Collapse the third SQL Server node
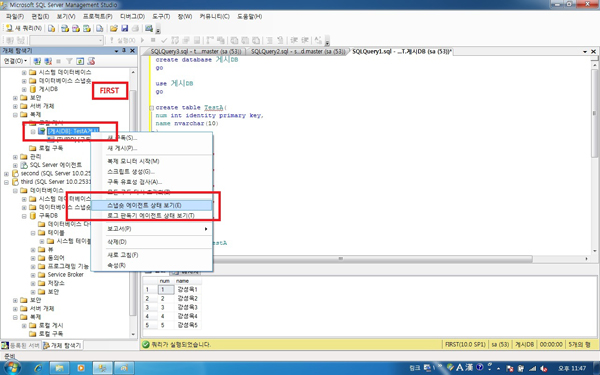Image resolution: width=600 pixels, height=375 pixels. click(6, 182)
